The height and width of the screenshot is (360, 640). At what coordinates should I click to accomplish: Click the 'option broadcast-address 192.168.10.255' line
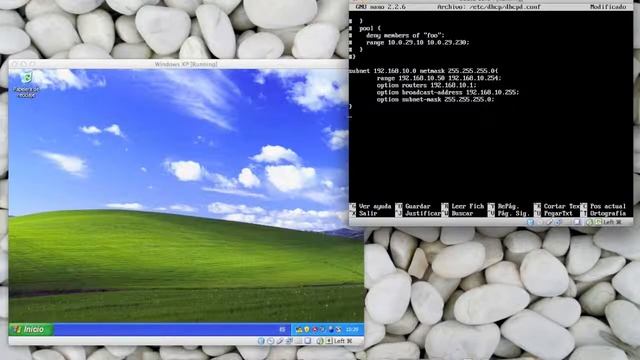pyautogui.click(x=448, y=93)
